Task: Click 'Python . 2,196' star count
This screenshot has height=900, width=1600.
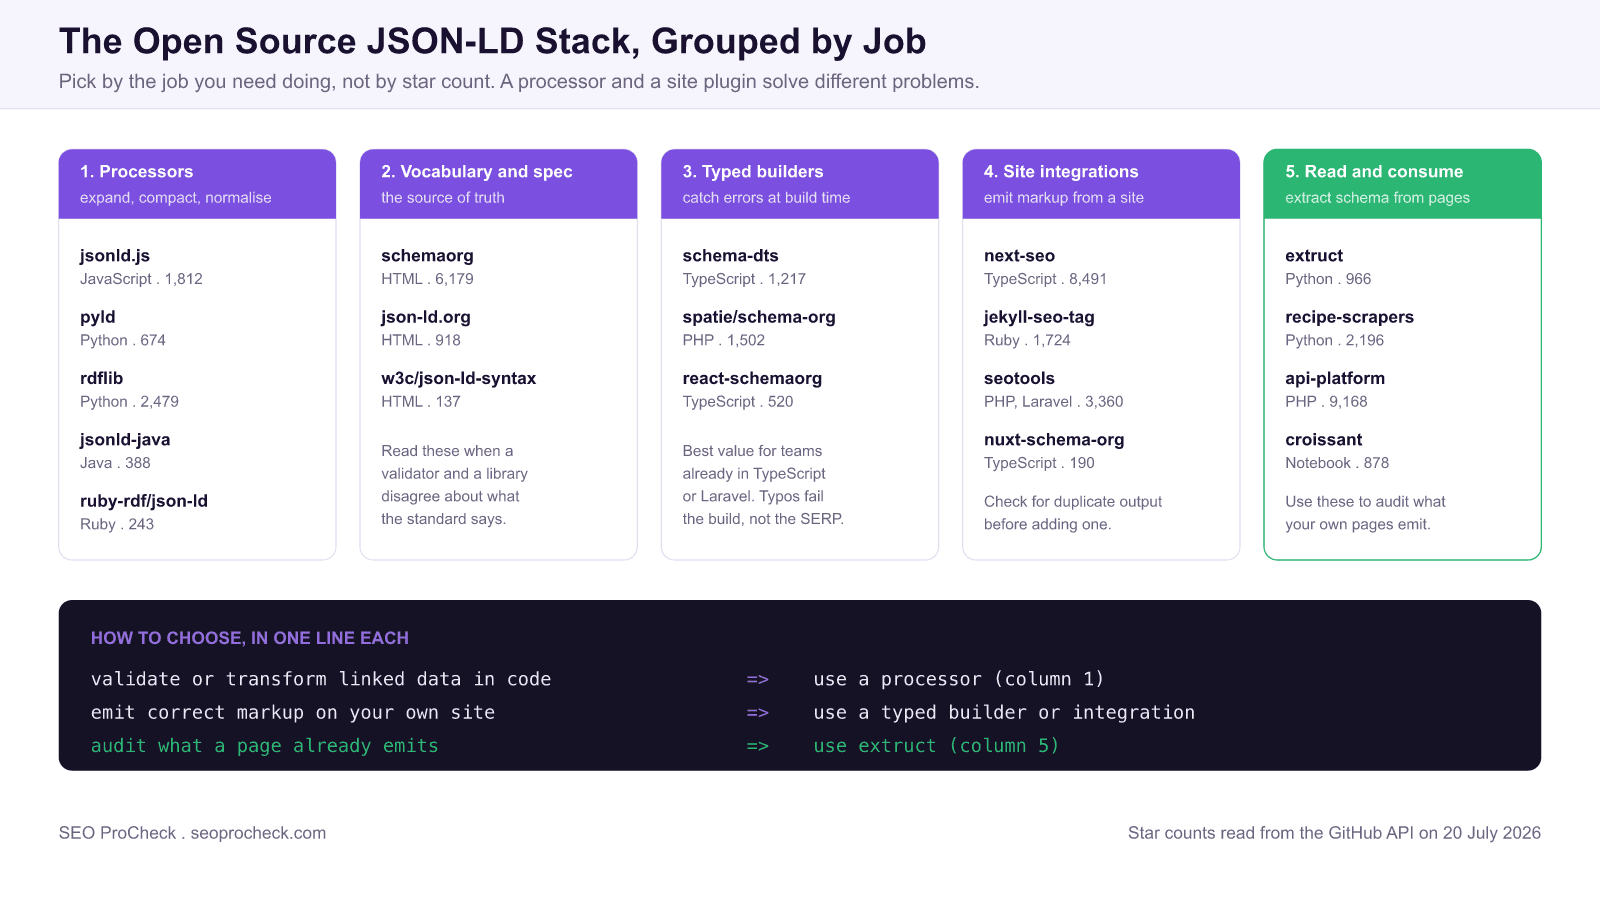Action: (x=1335, y=340)
